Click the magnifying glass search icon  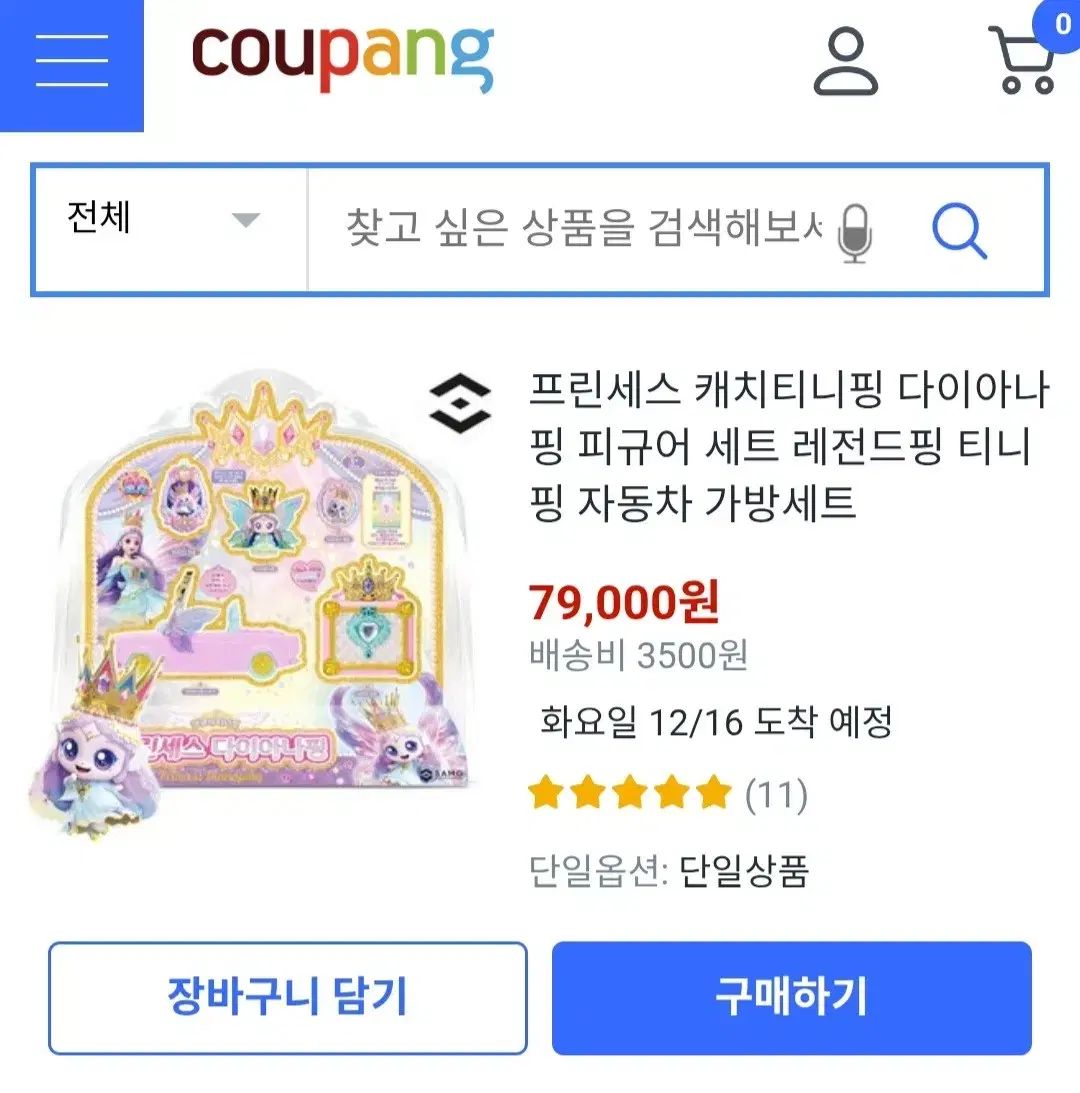pos(959,231)
